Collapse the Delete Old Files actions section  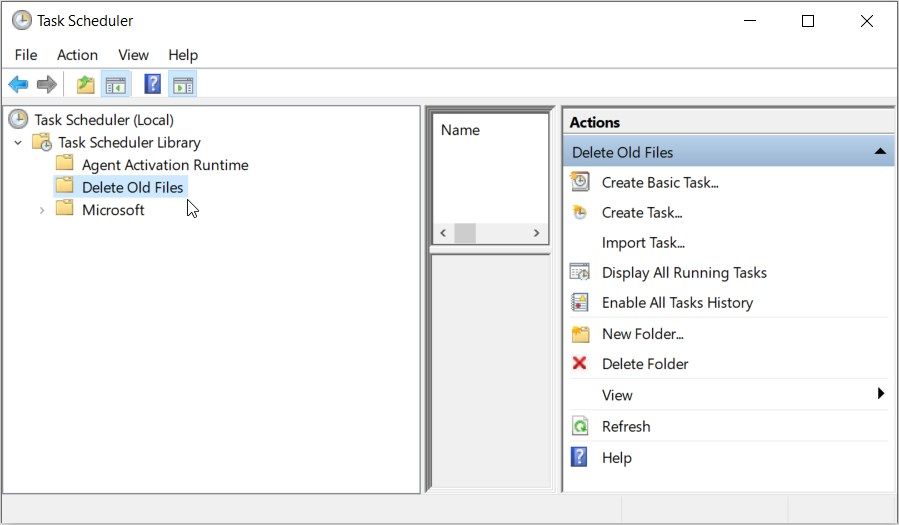pyautogui.click(x=879, y=152)
